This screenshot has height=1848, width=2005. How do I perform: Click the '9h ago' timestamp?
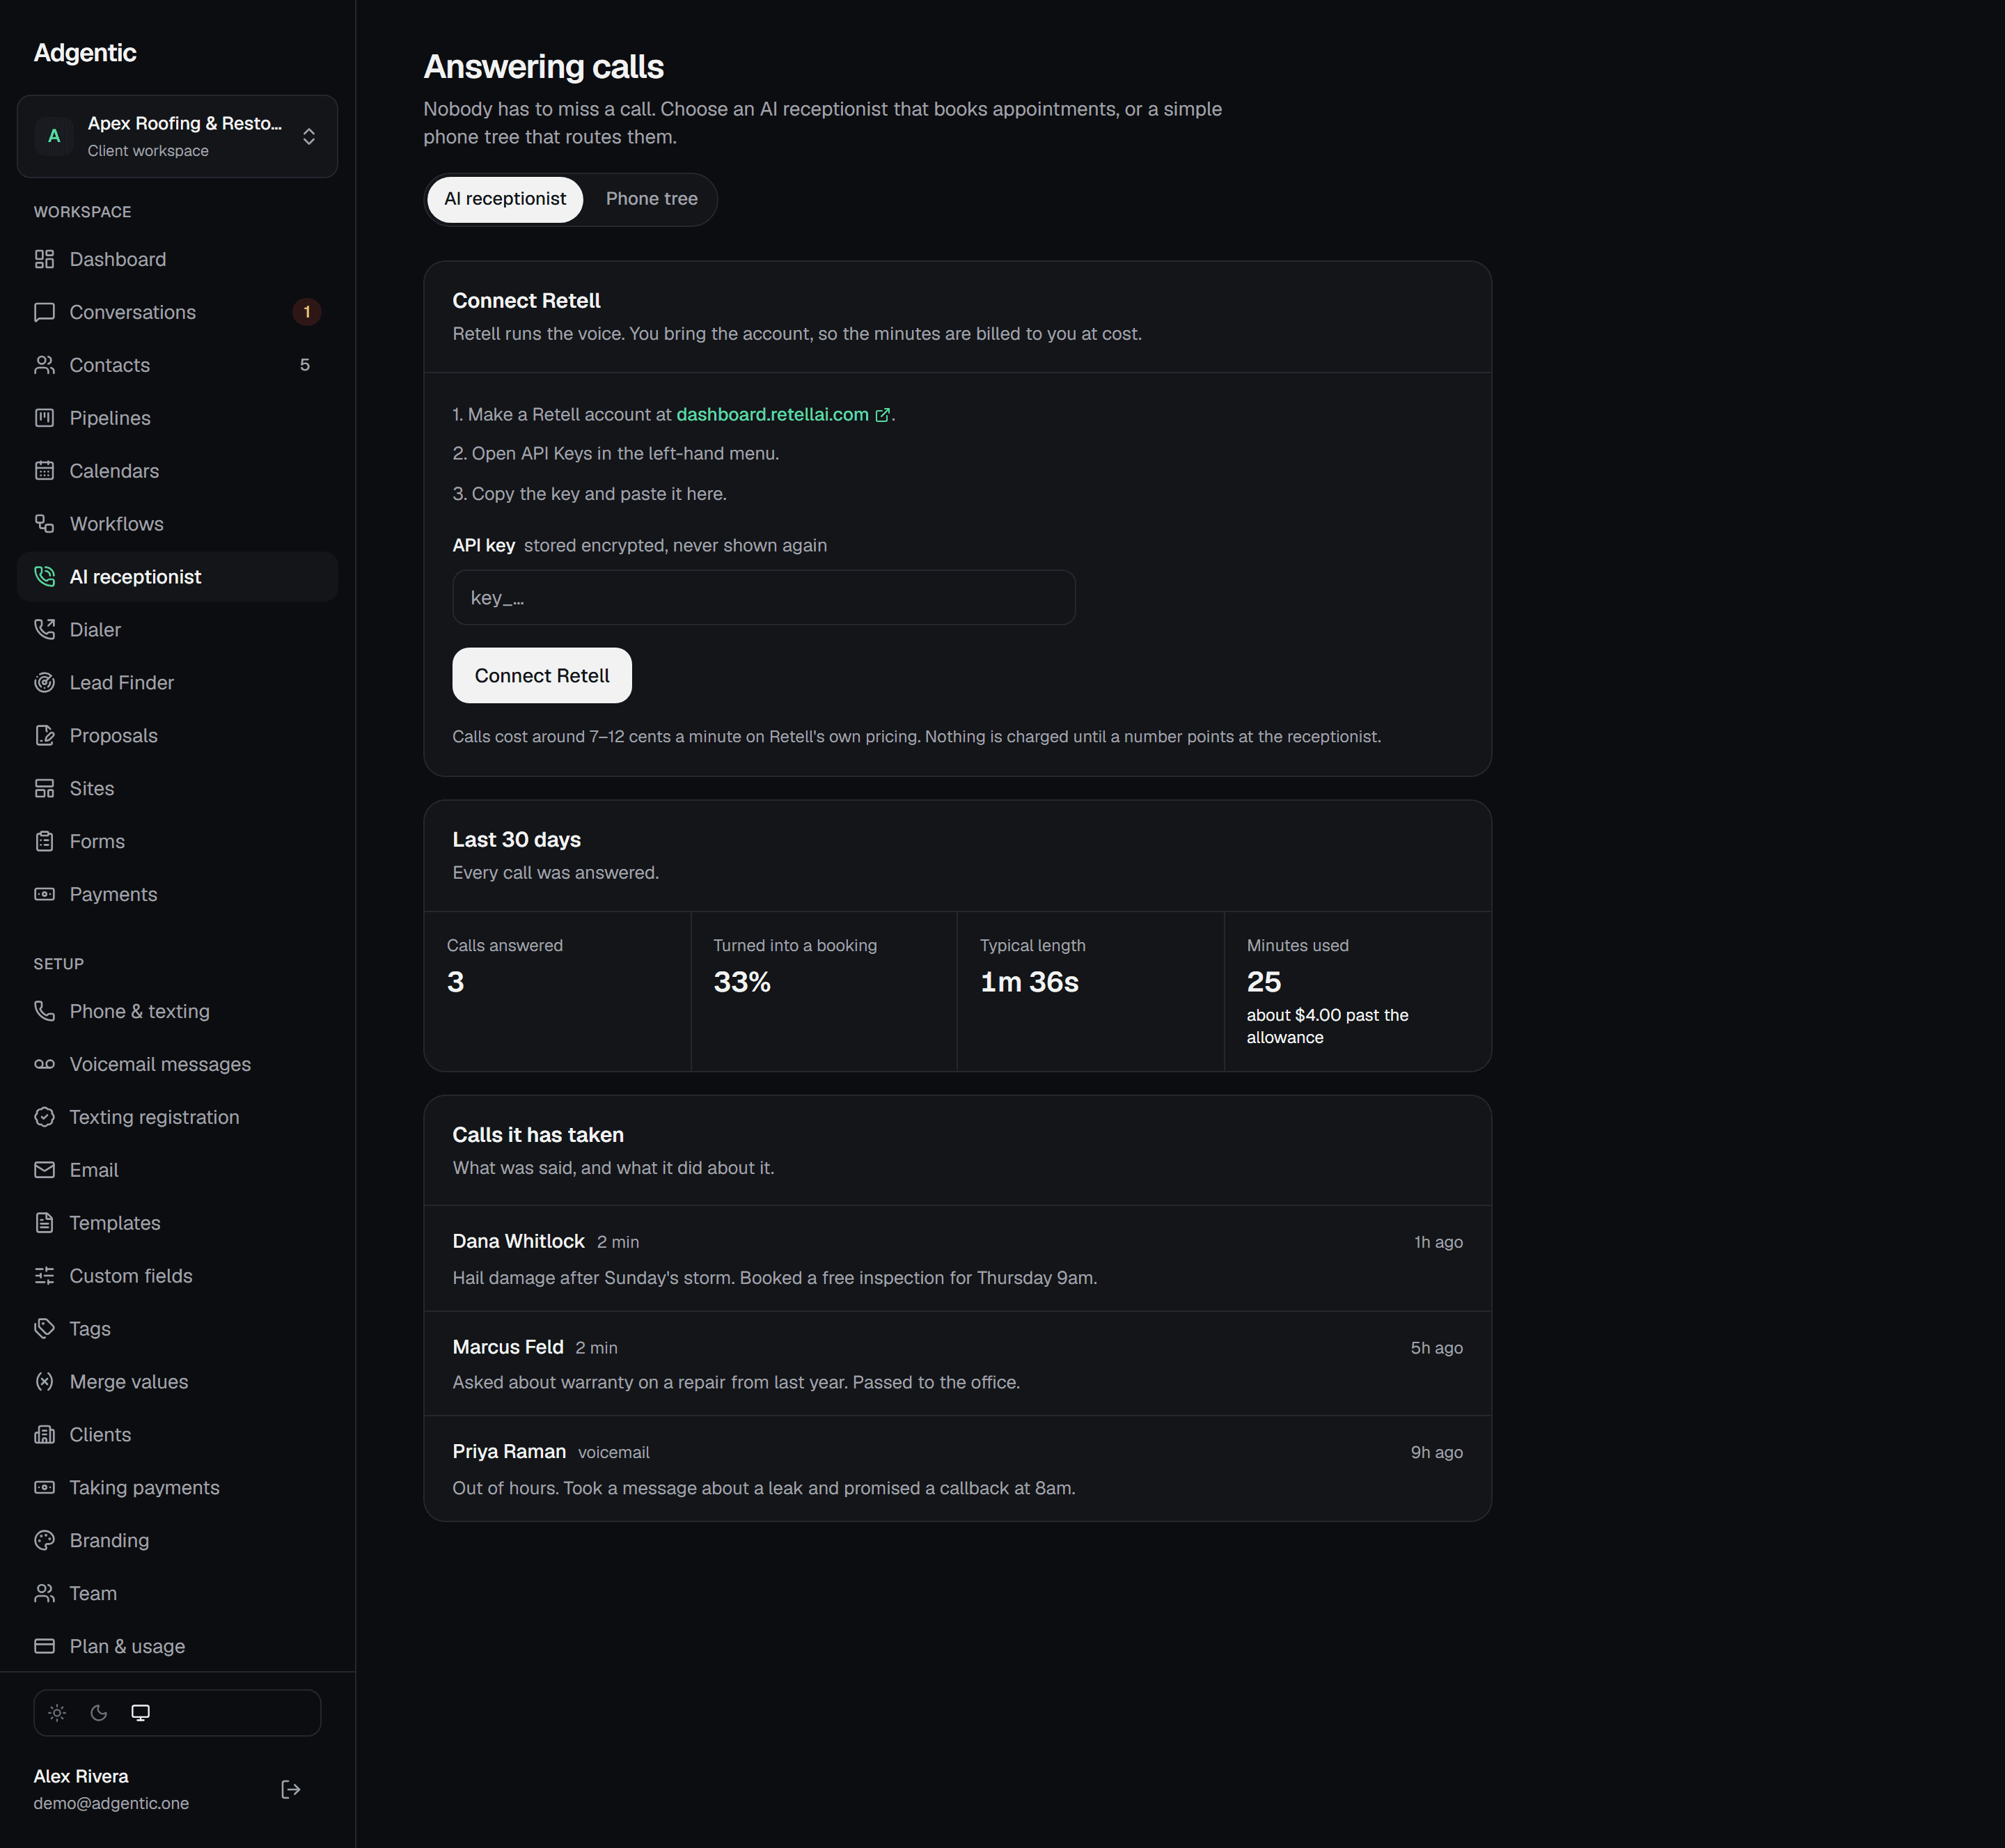click(x=1437, y=1452)
